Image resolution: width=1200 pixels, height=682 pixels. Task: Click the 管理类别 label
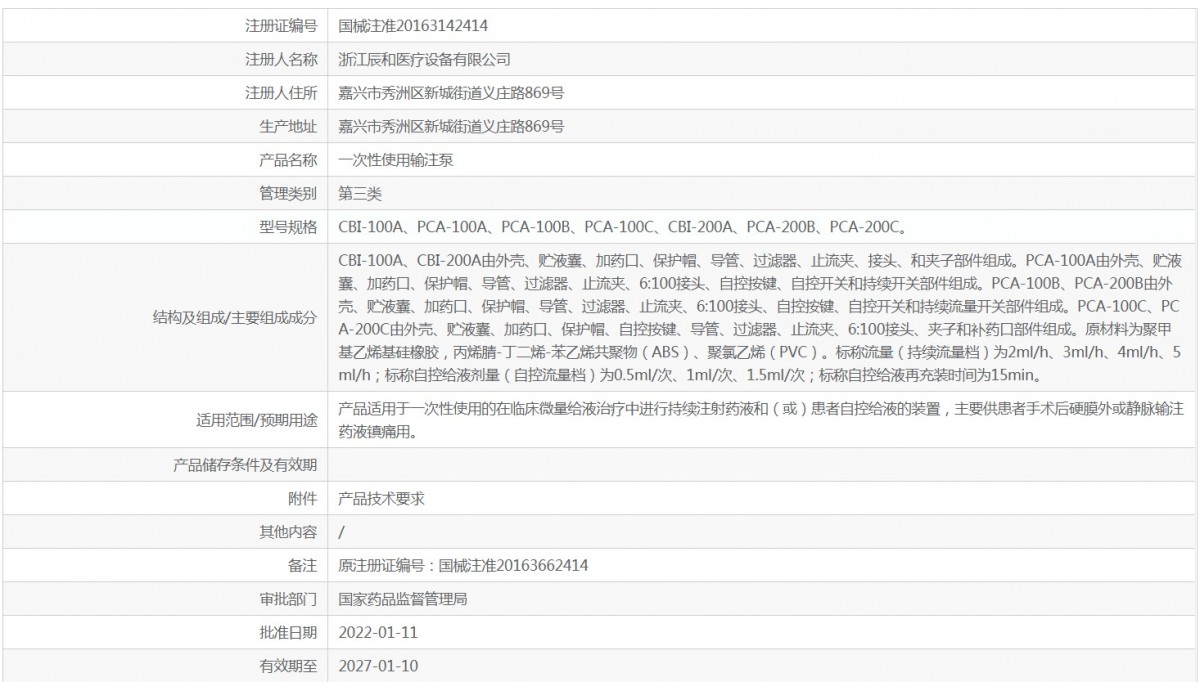point(289,192)
